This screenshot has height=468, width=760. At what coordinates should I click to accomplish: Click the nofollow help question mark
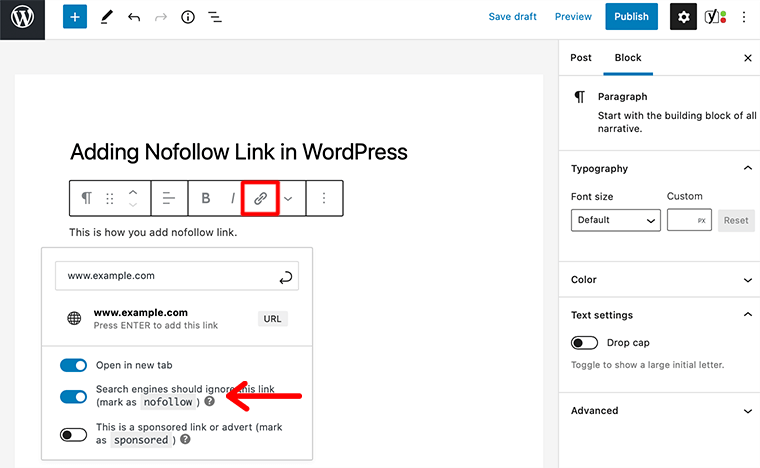click(209, 402)
